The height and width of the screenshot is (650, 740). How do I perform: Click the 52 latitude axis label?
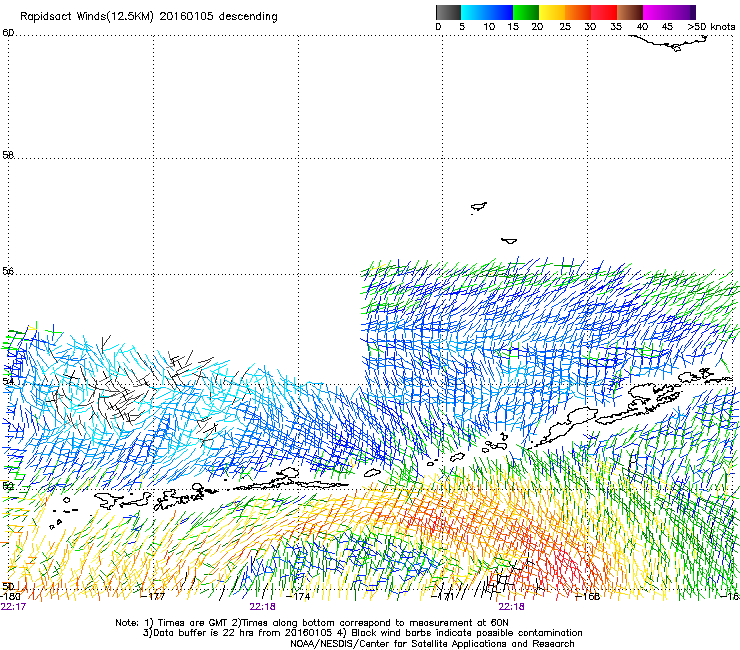pyautogui.click(x=8, y=486)
